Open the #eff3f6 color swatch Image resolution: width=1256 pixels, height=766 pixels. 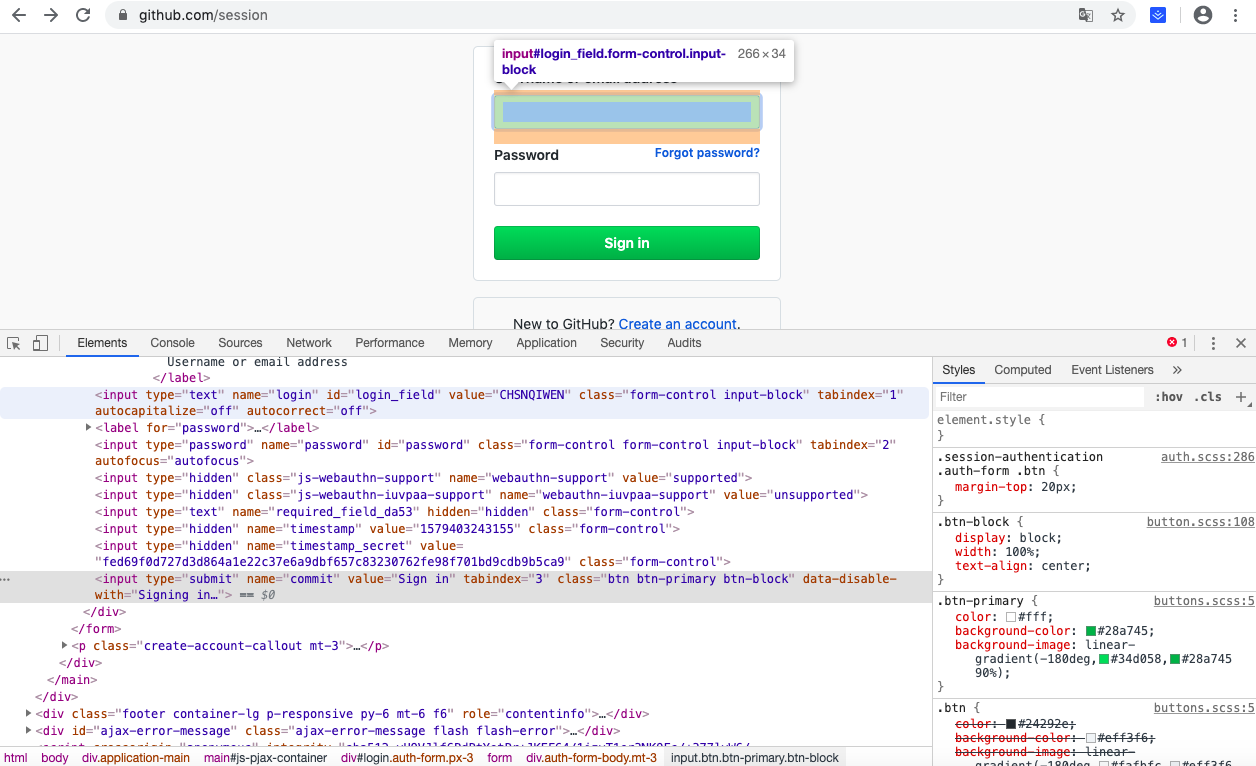(x=1092, y=738)
